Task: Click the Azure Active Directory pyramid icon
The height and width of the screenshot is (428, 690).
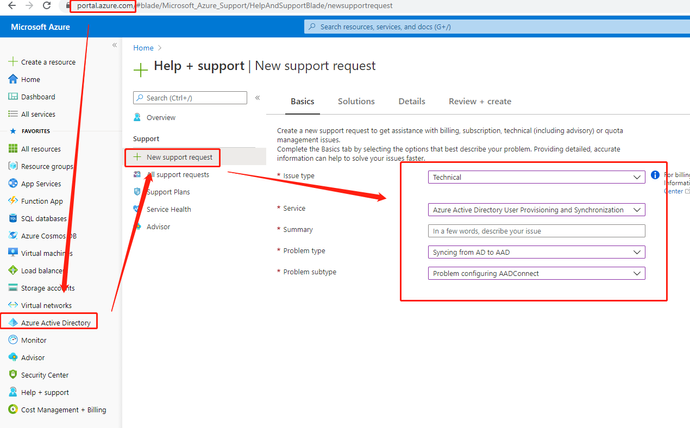Action: click(x=13, y=322)
